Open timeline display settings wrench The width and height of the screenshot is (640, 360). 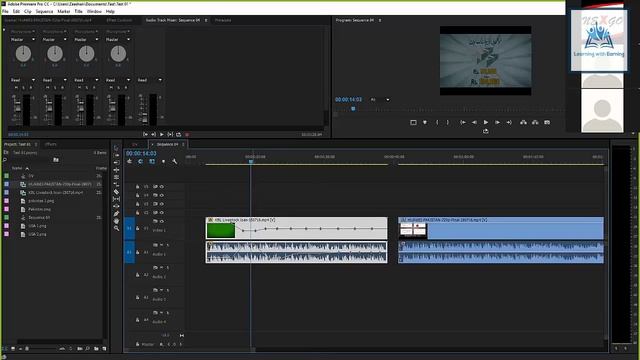175,162
